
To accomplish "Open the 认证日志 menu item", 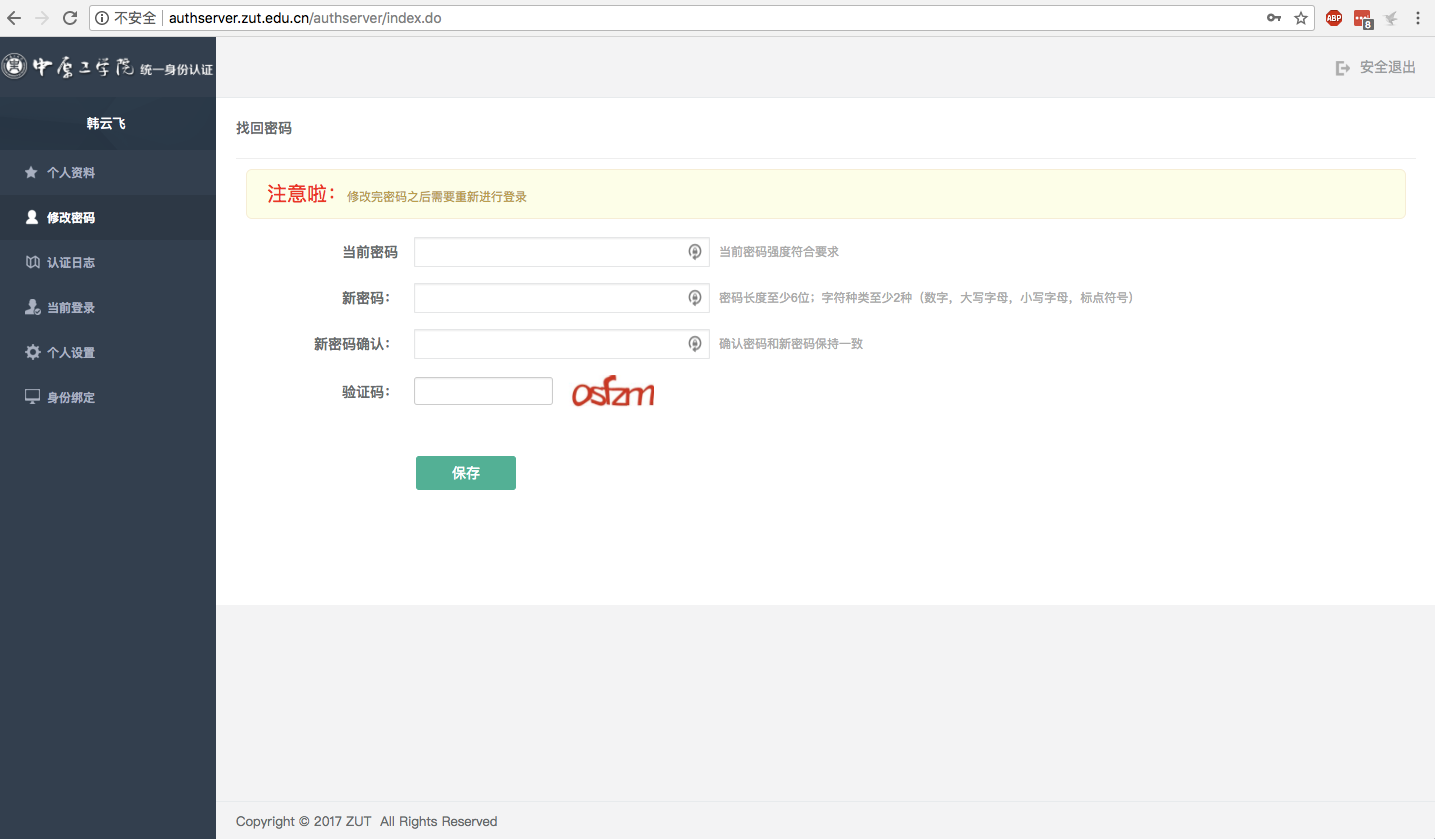I will coord(71,263).
